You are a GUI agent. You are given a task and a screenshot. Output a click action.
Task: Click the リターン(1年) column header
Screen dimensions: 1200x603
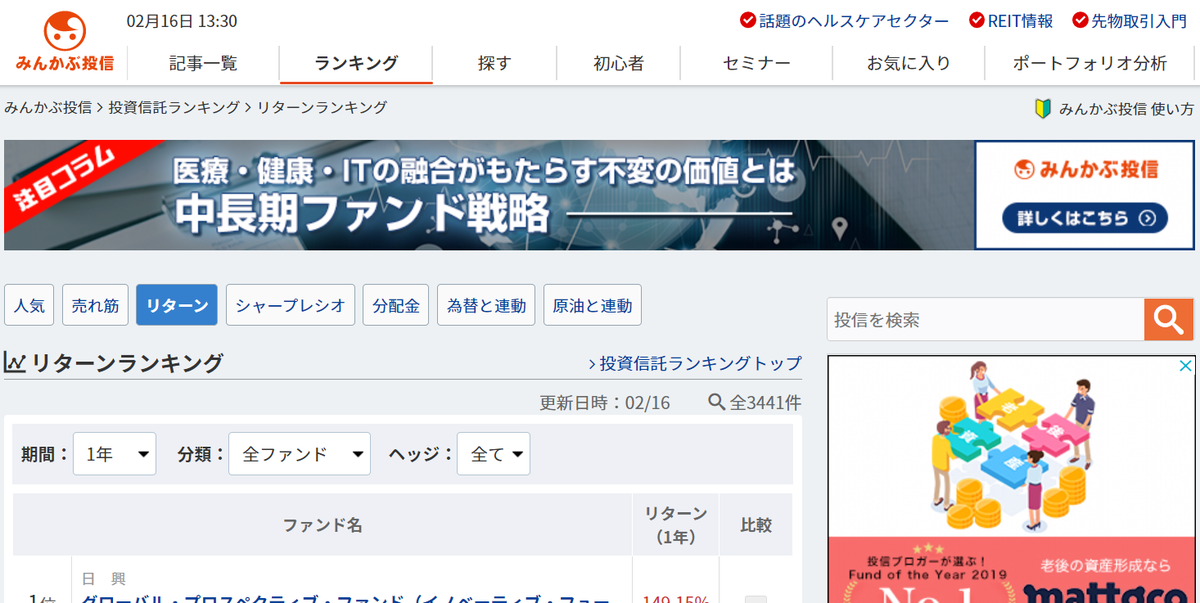pyautogui.click(x=675, y=525)
